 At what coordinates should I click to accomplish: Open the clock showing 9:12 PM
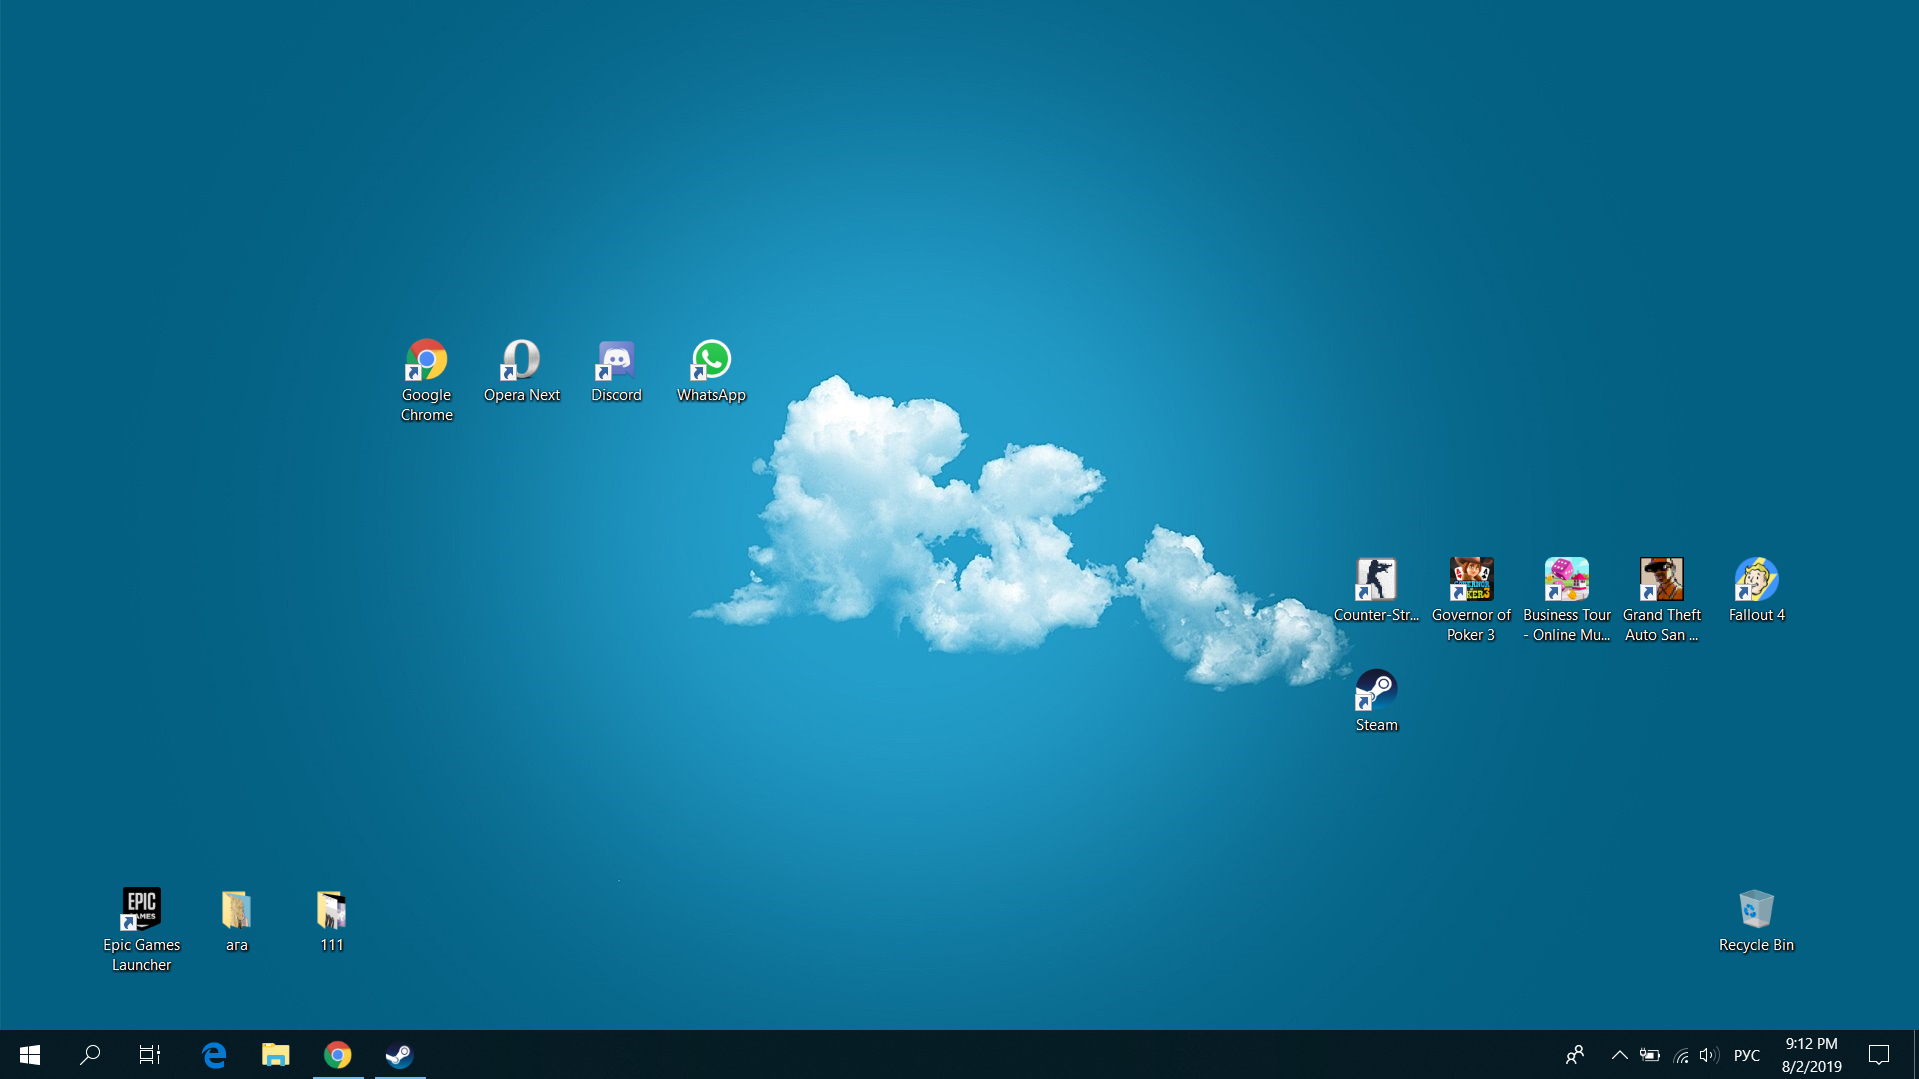coord(1811,1054)
